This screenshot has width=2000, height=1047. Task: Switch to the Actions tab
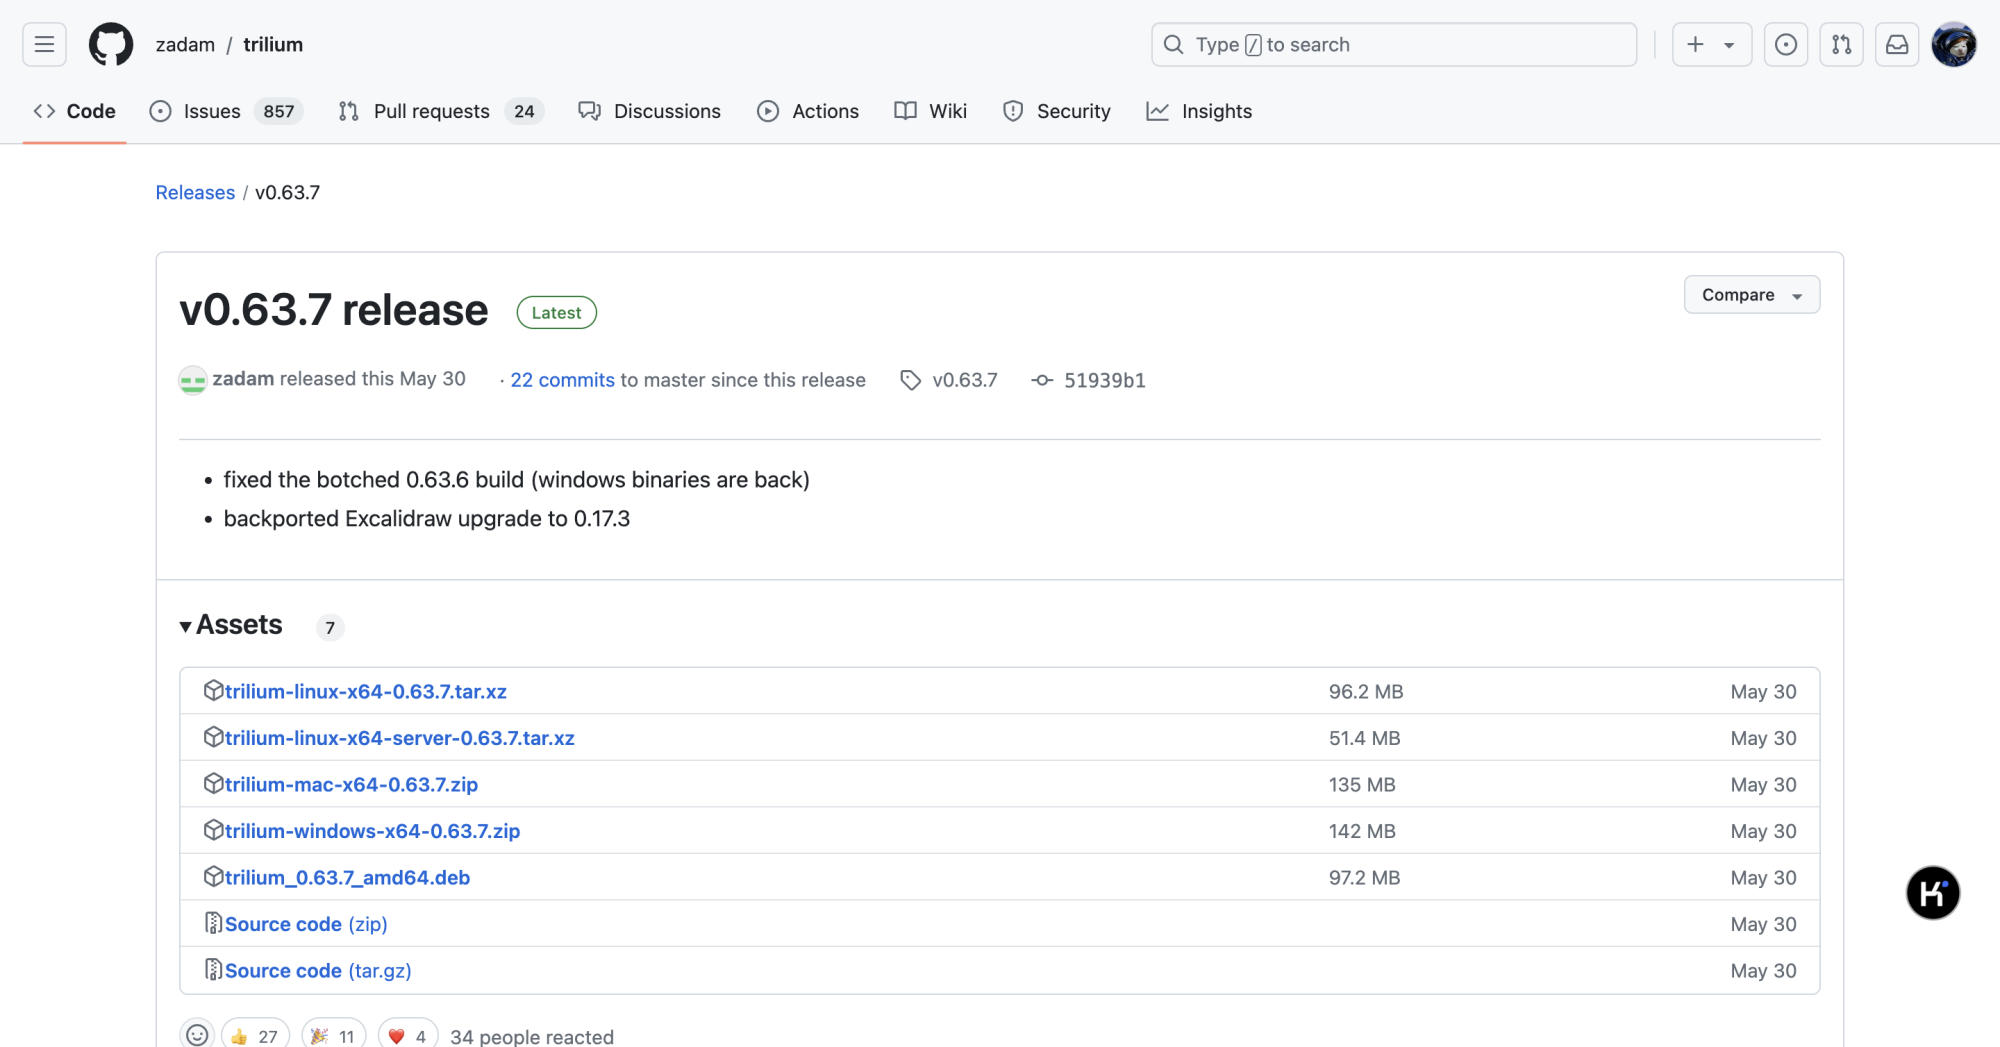tap(808, 111)
